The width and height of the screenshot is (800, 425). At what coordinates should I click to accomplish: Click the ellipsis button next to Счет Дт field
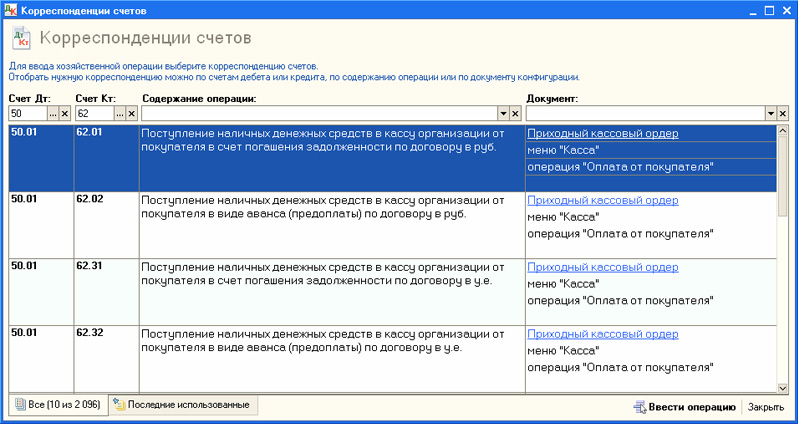coord(53,114)
